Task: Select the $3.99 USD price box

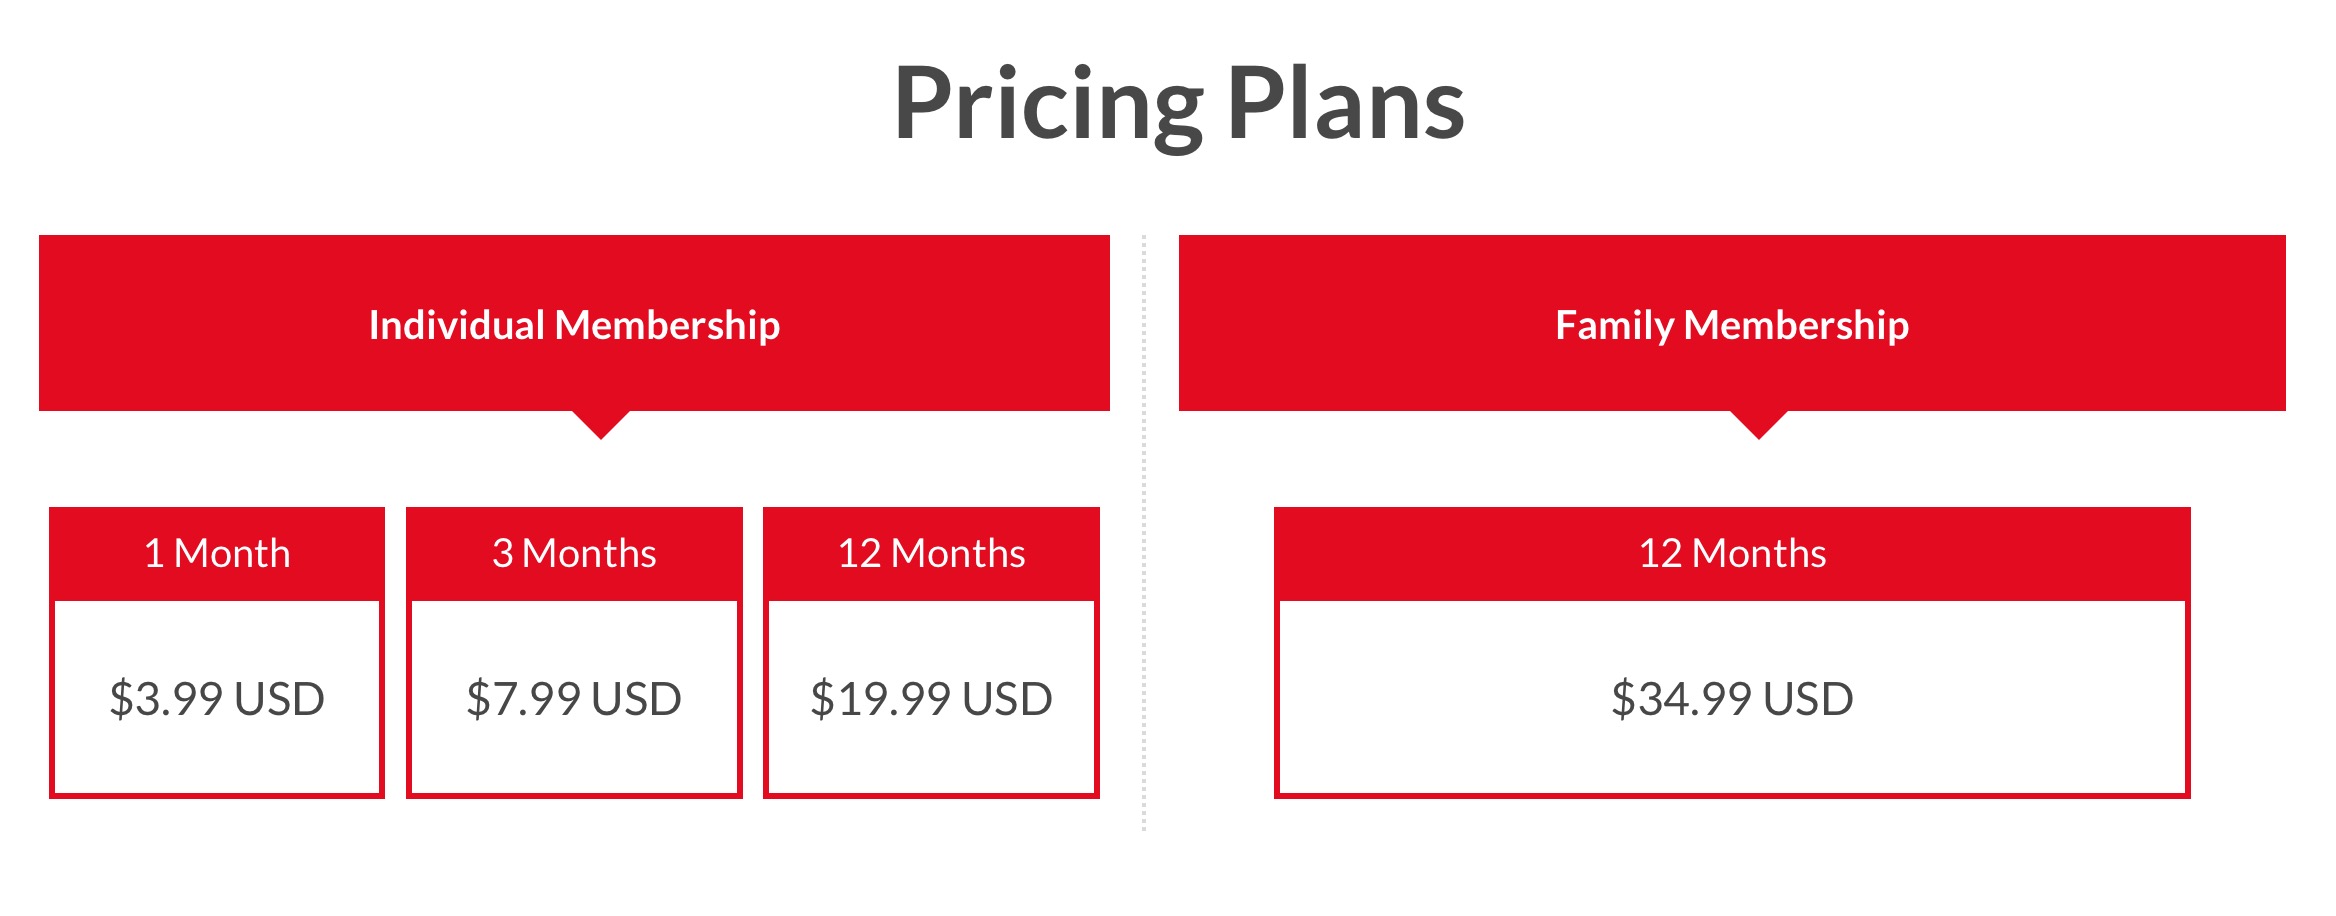Action: click(x=217, y=698)
